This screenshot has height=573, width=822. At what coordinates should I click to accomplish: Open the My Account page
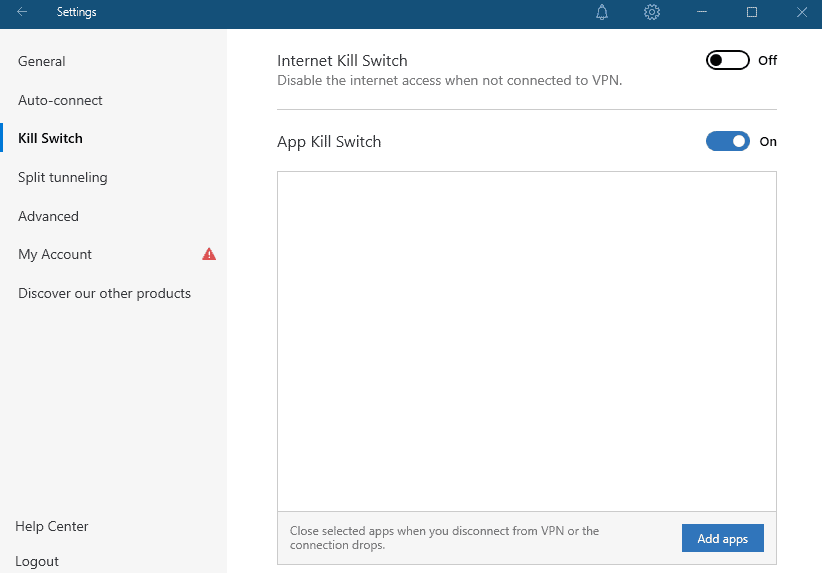[55, 254]
